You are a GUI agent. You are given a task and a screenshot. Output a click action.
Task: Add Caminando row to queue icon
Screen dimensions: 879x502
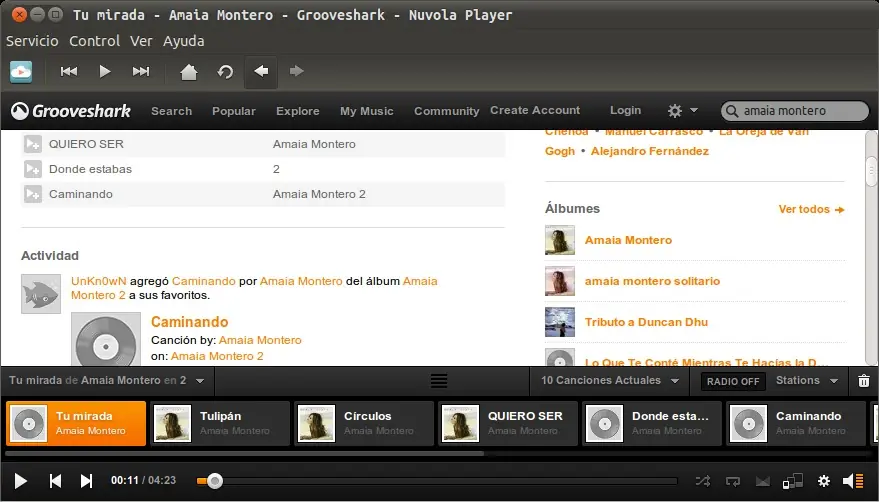coord(33,194)
